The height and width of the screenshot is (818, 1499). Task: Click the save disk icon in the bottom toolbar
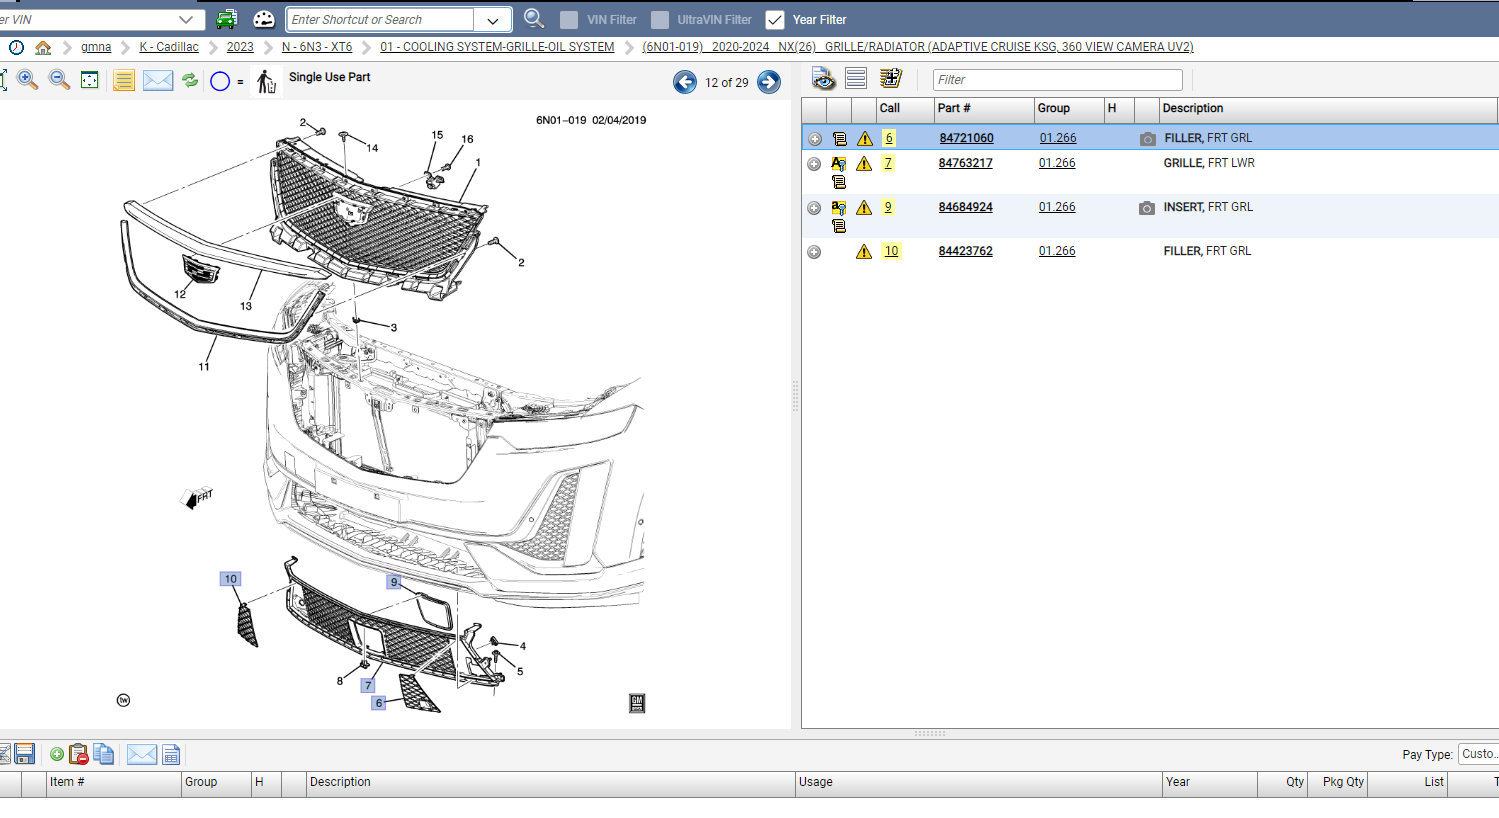coord(25,754)
